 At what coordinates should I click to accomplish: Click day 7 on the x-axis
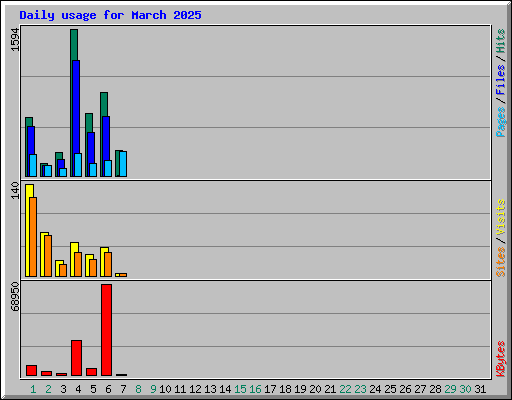[x=123, y=389]
